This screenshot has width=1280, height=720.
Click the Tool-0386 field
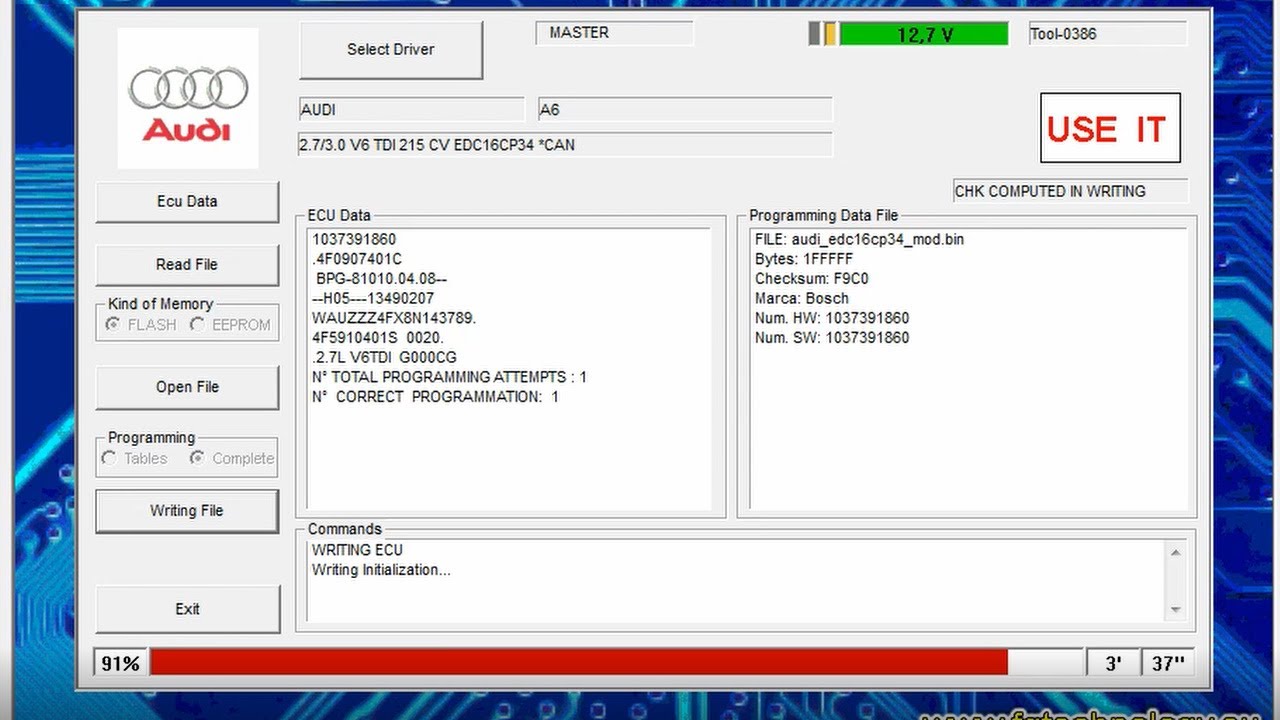pyautogui.click(x=1107, y=34)
